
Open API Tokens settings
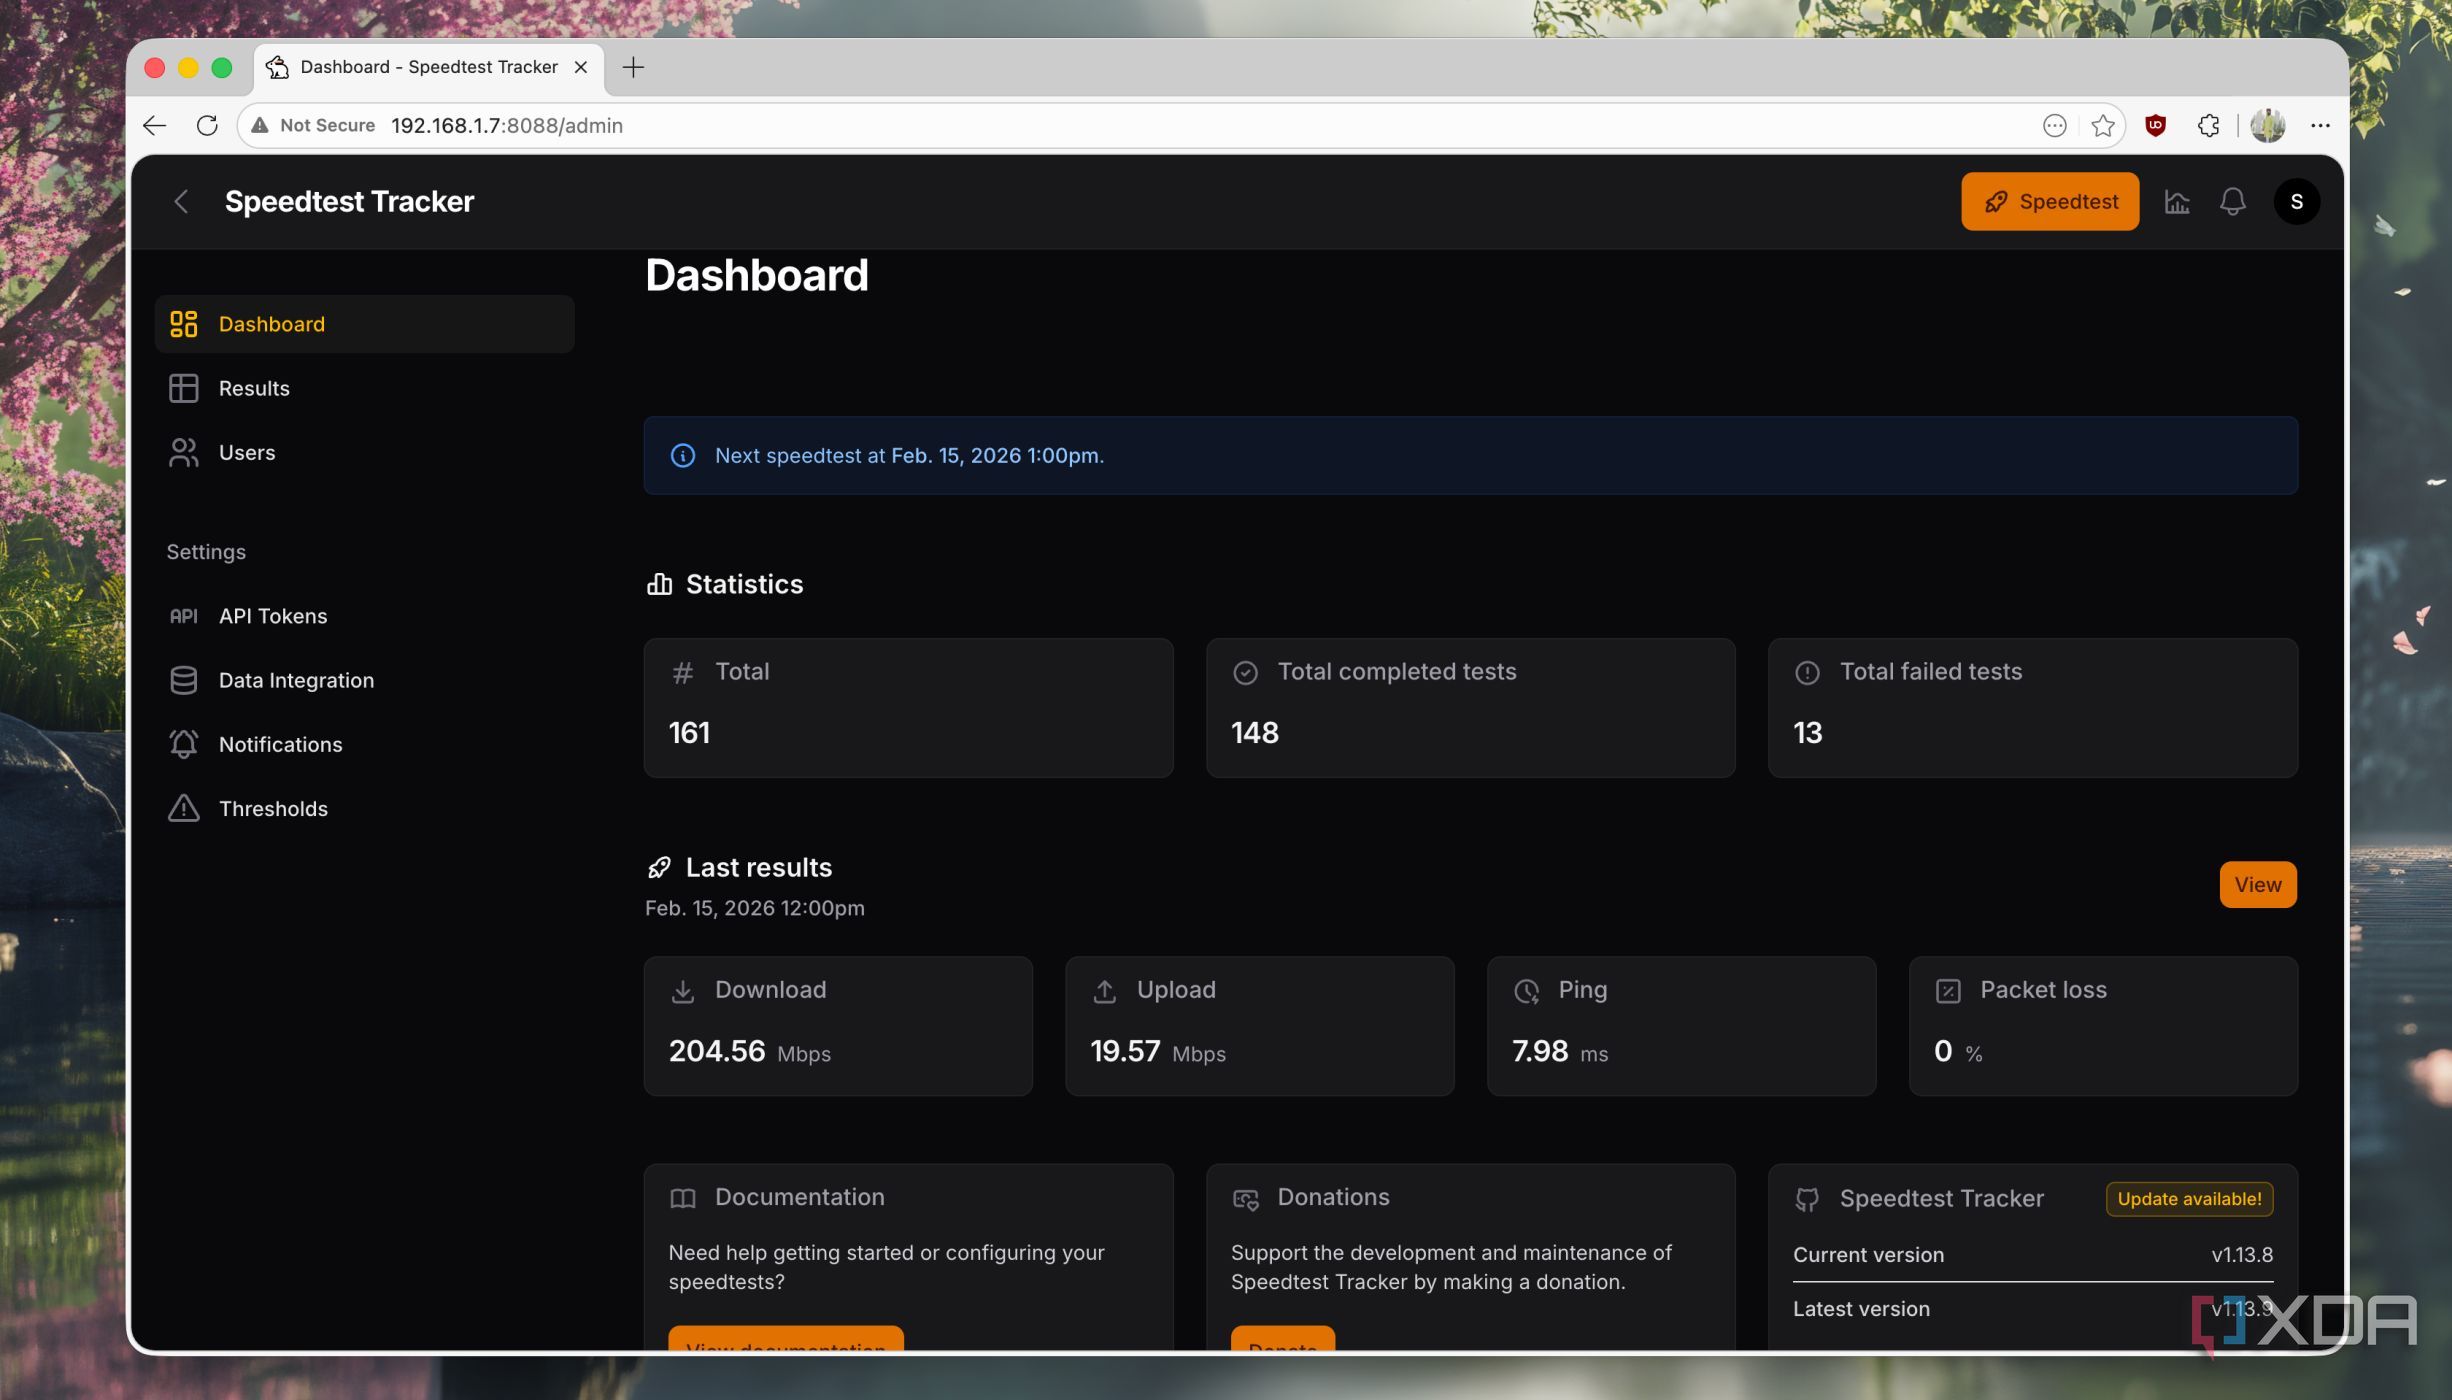[x=364, y=616]
